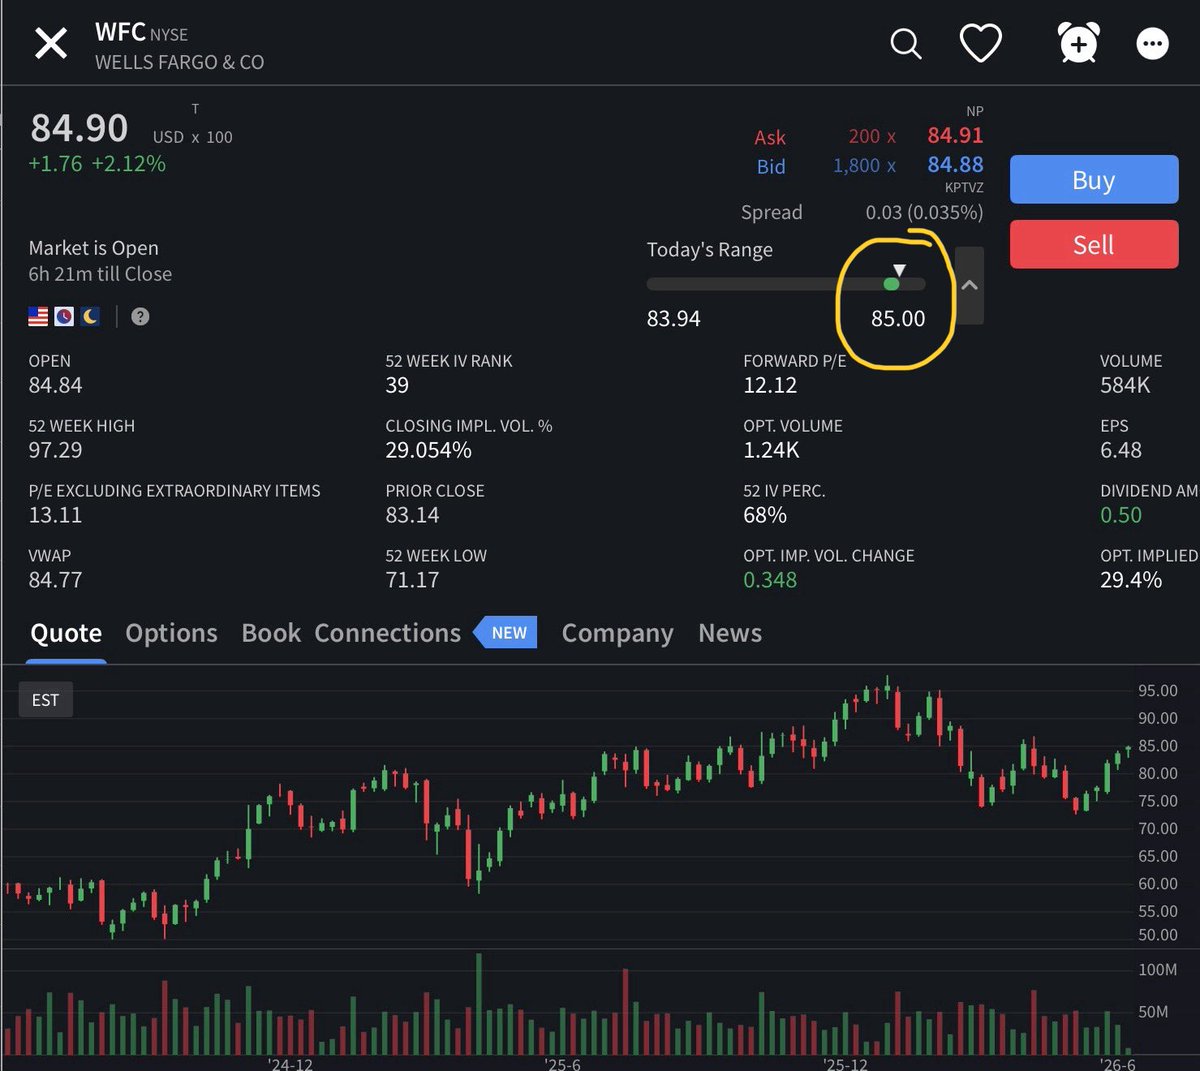This screenshot has height=1071, width=1200.
Task: Click the Sell button
Action: tap(1094, 245)
